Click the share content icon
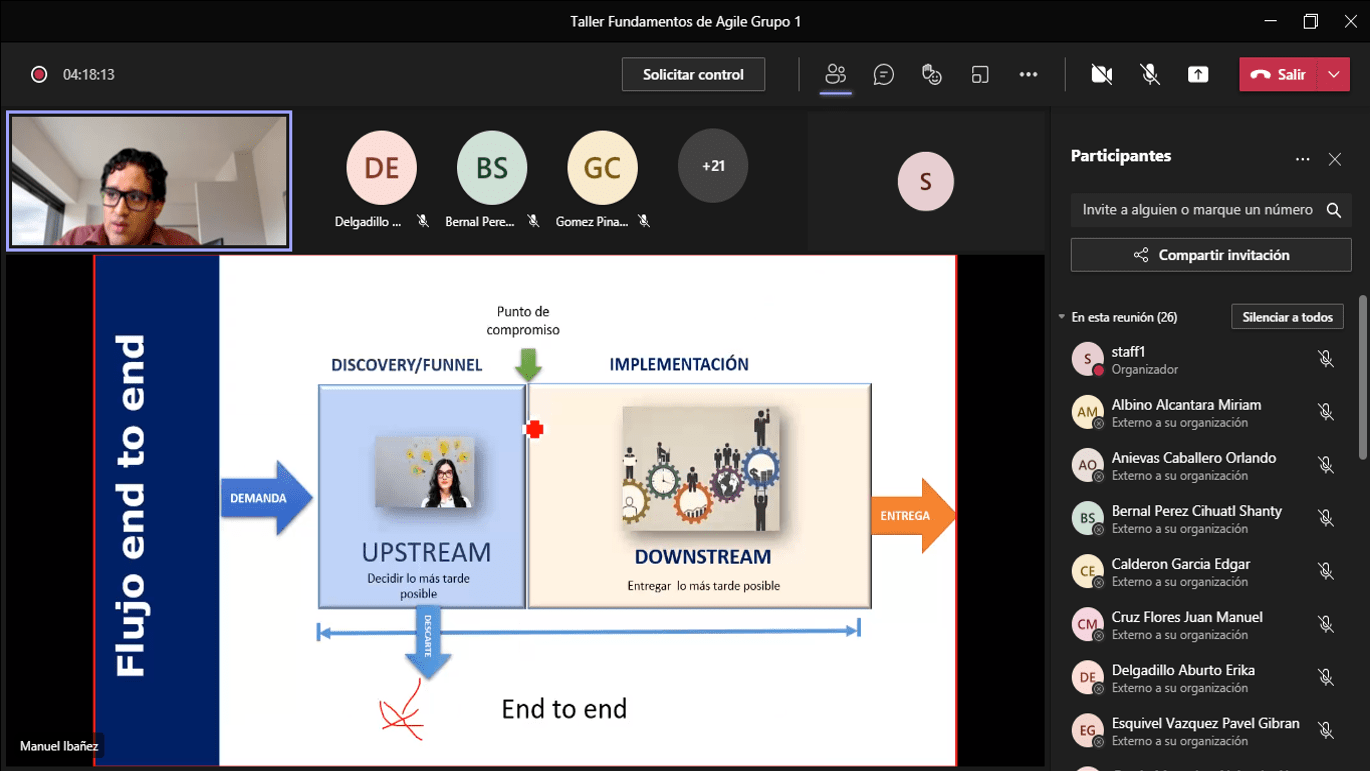The height and width of the screenshot is (771, 1370). tap(1198, 75)
